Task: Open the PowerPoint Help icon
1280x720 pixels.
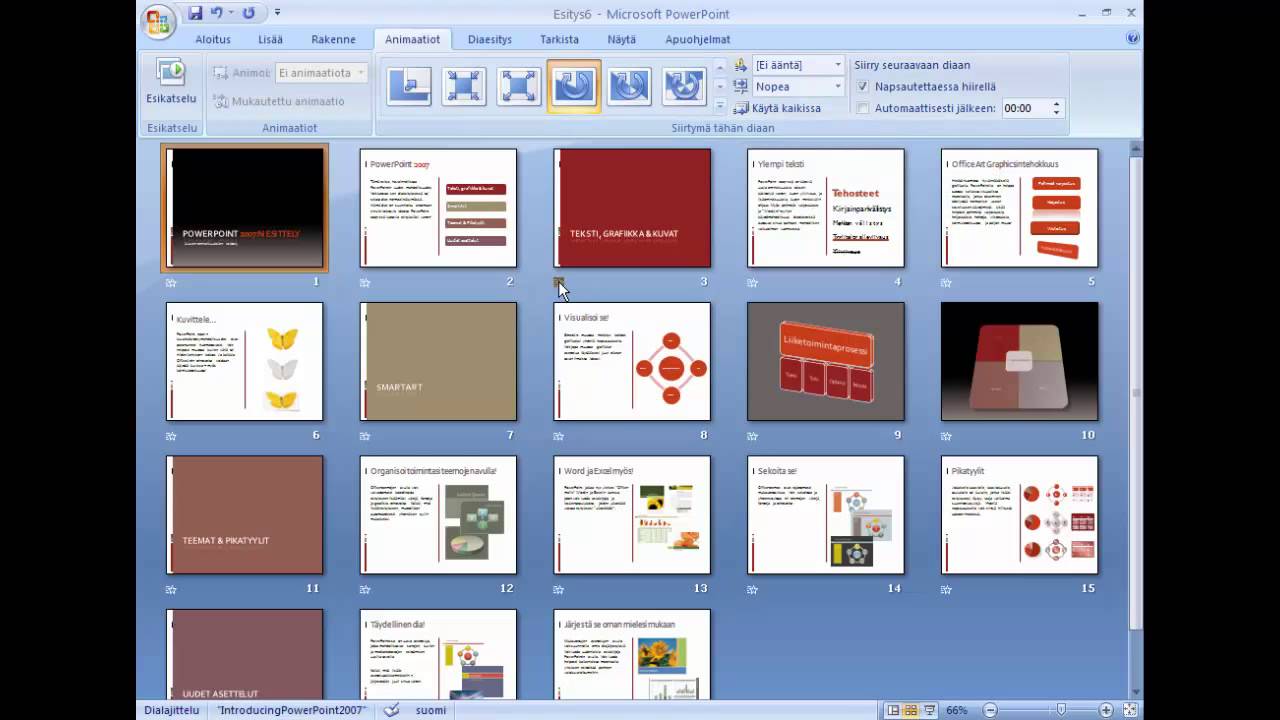Action: coord(1133,38)
